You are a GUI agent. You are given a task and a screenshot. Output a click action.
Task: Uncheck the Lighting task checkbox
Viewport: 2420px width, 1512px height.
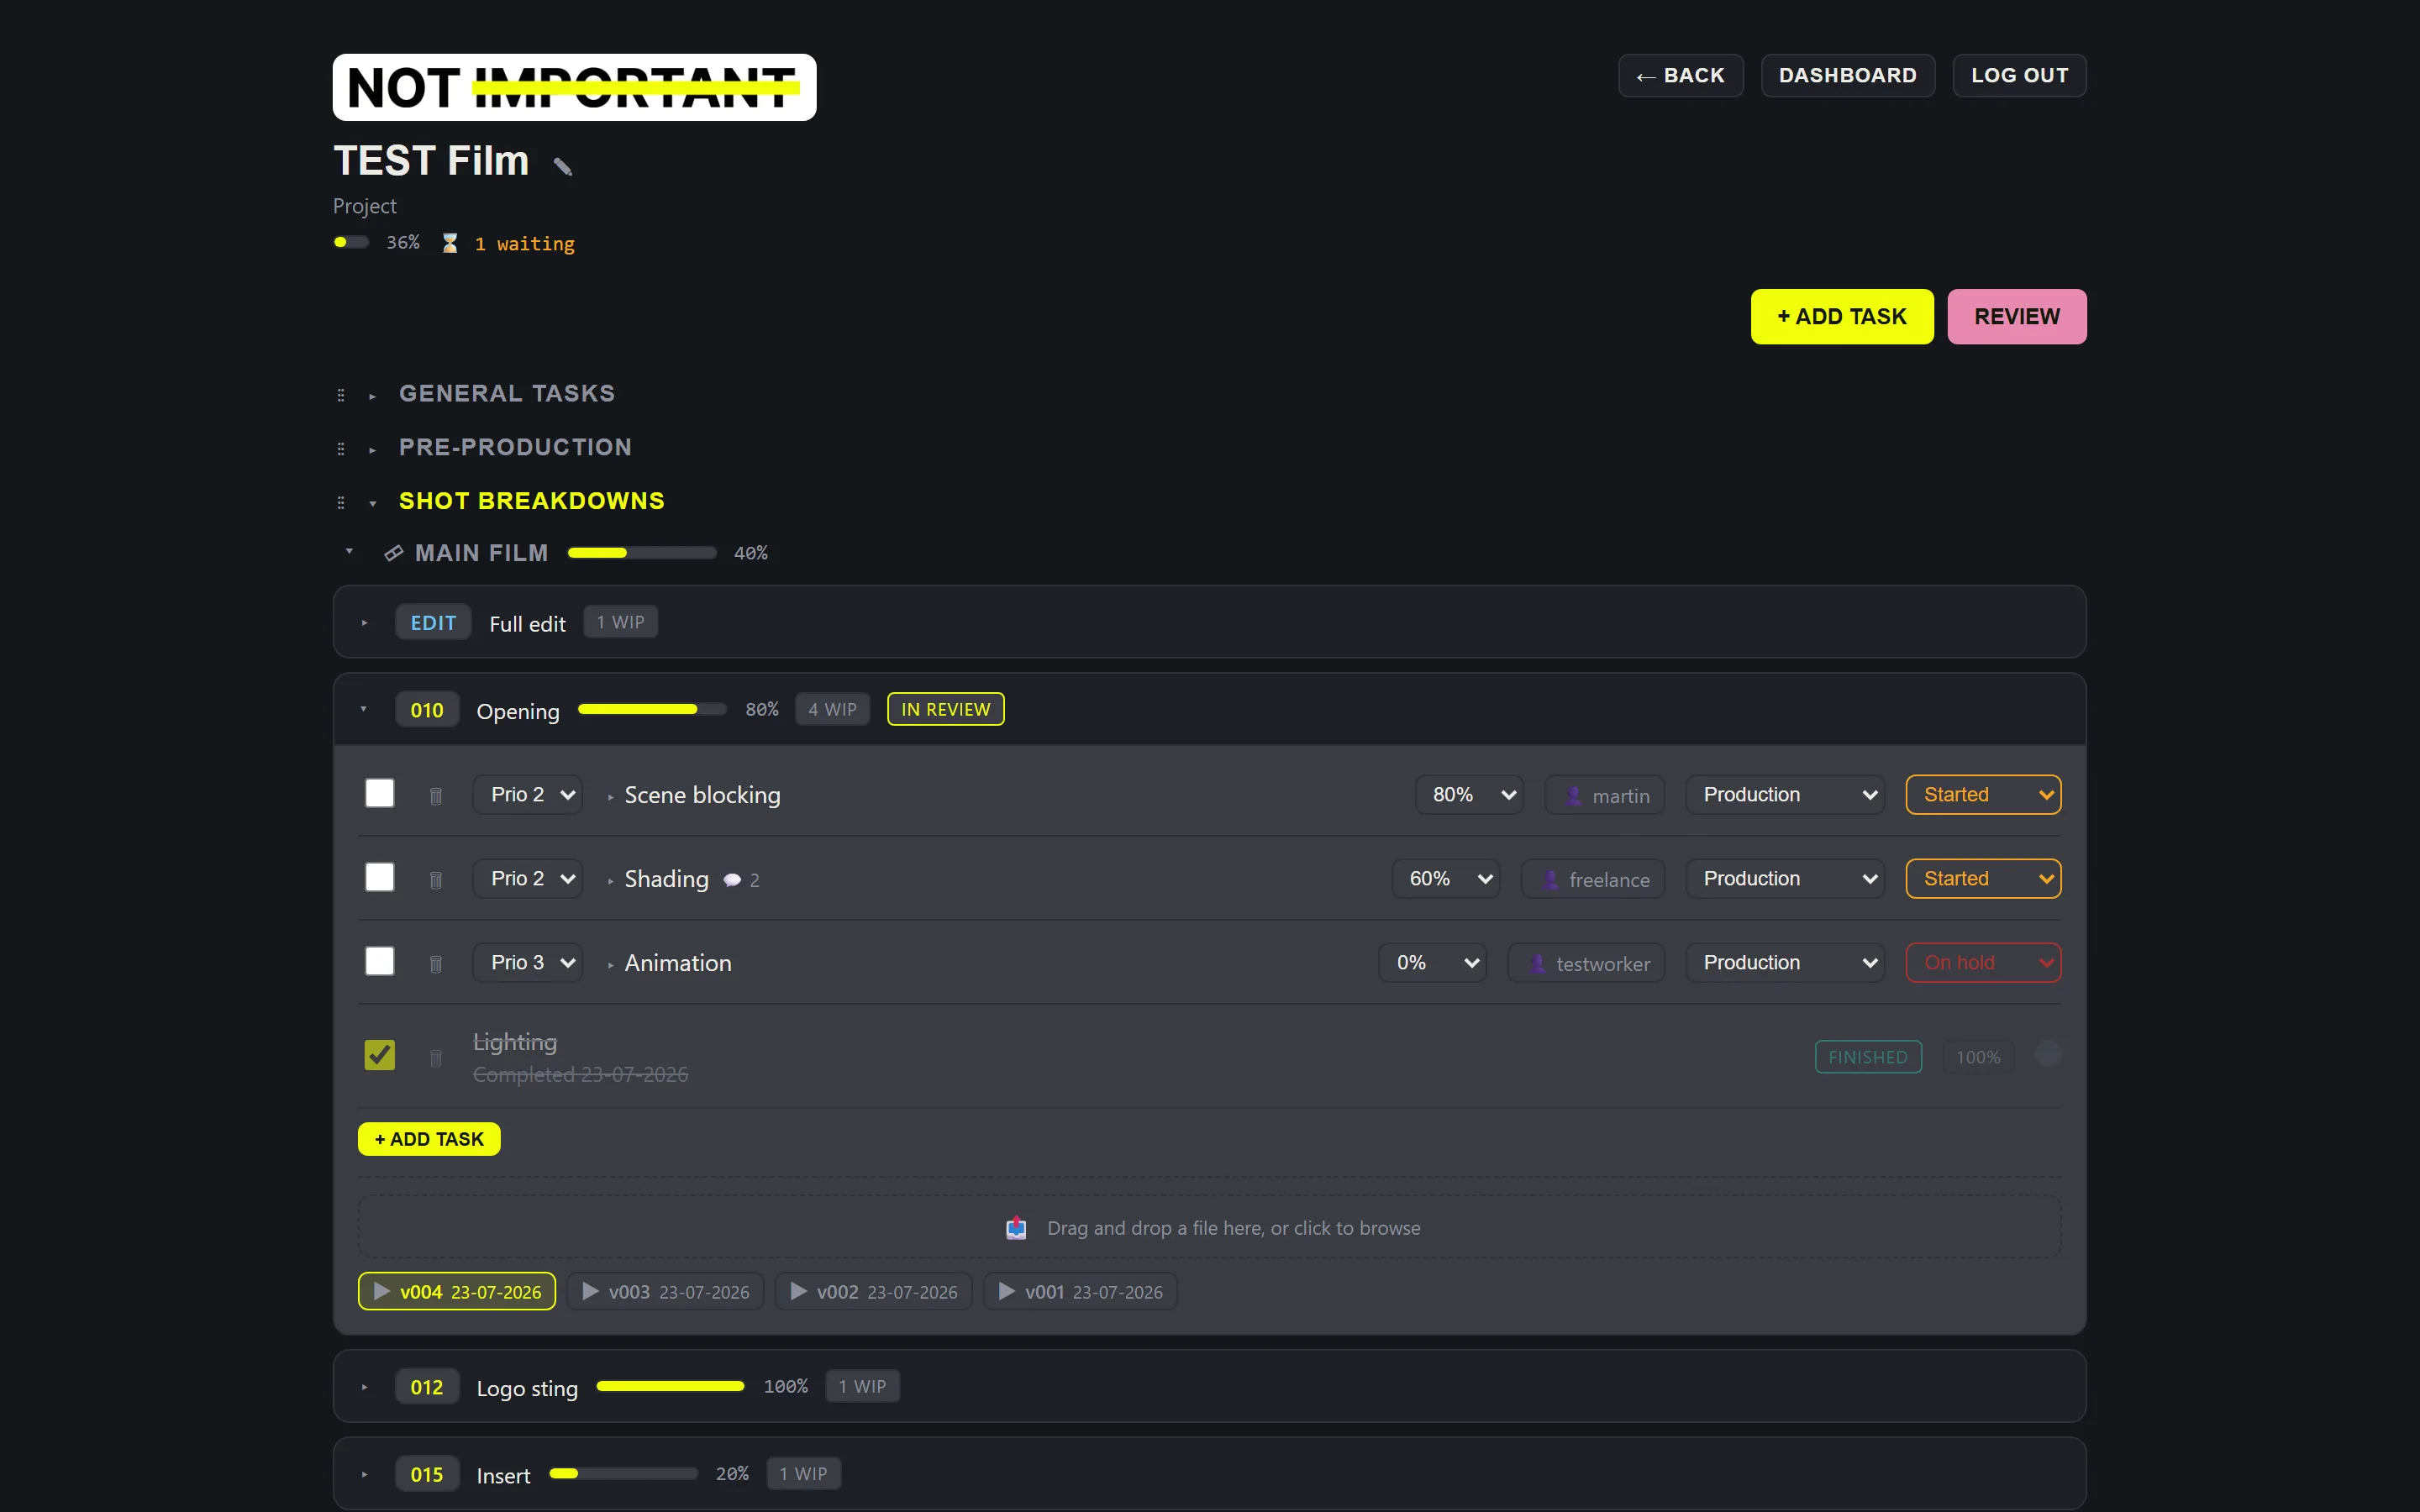tap(380, 1055)
